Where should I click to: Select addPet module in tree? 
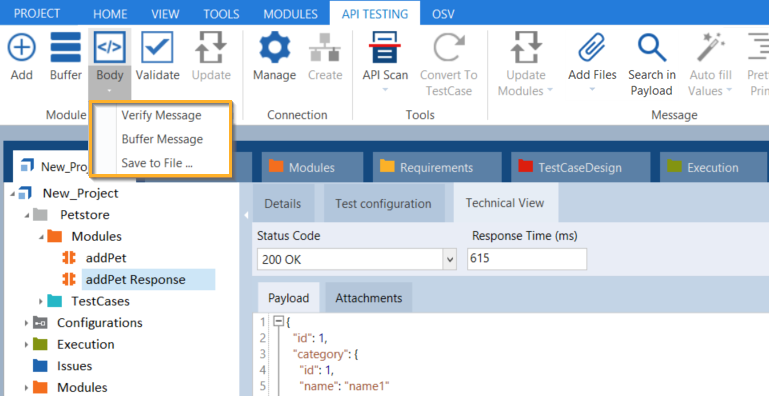point(106,258)
